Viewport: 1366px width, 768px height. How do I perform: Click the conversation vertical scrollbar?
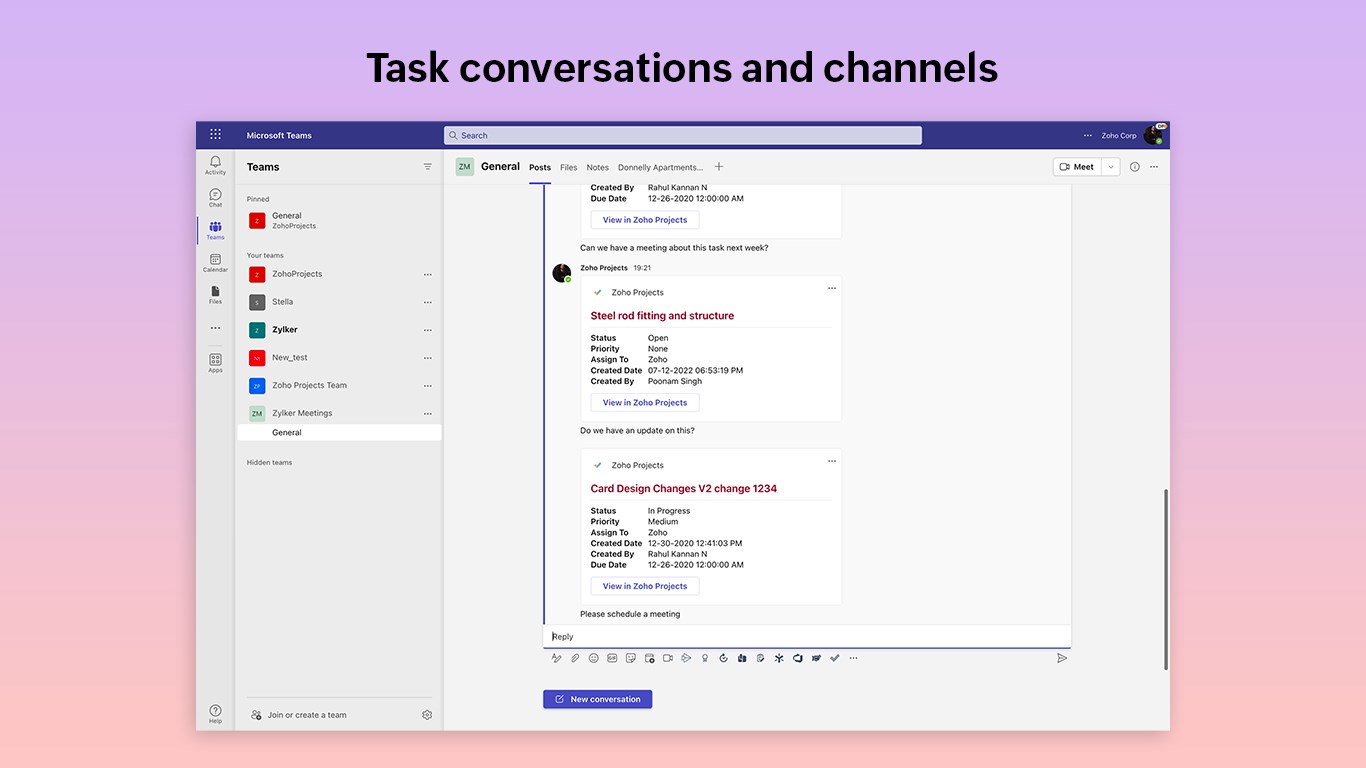1166,580
